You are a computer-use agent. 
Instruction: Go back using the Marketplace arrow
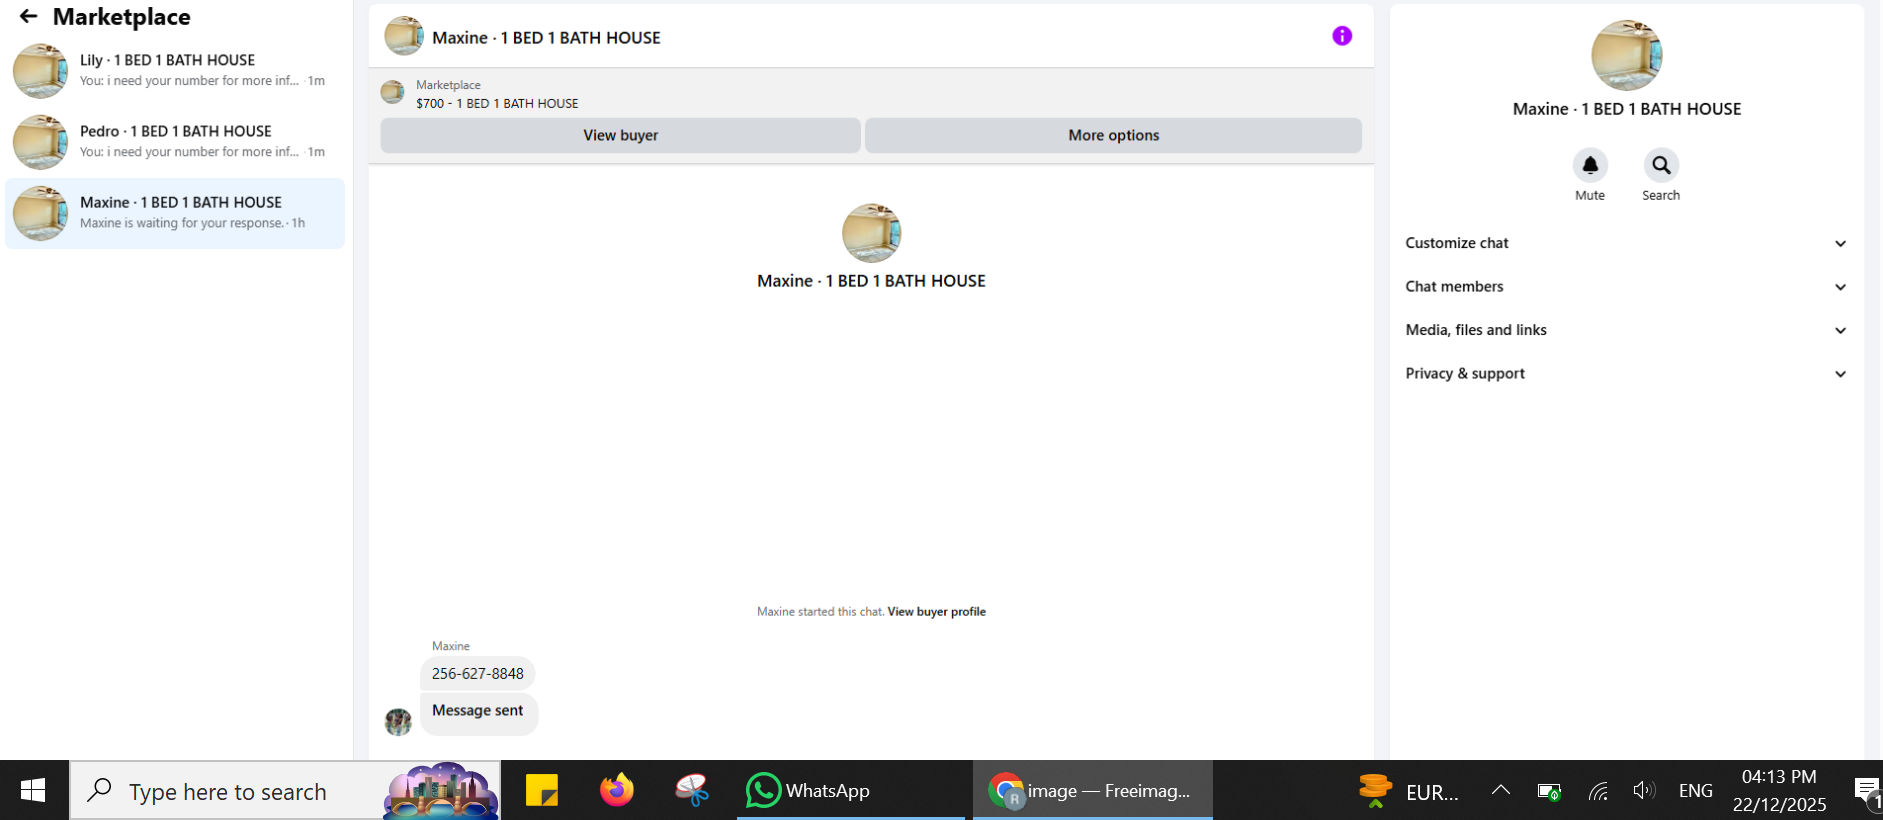[28, 17]
